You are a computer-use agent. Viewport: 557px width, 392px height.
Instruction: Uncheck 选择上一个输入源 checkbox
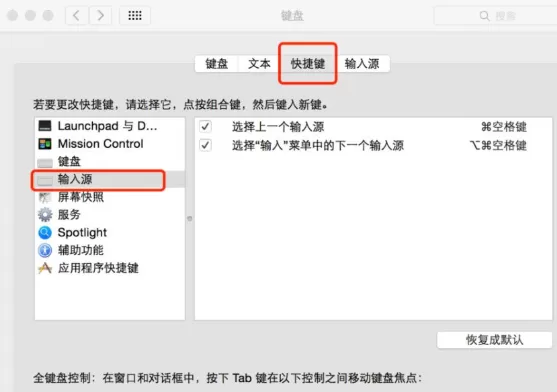coord(205,126)
